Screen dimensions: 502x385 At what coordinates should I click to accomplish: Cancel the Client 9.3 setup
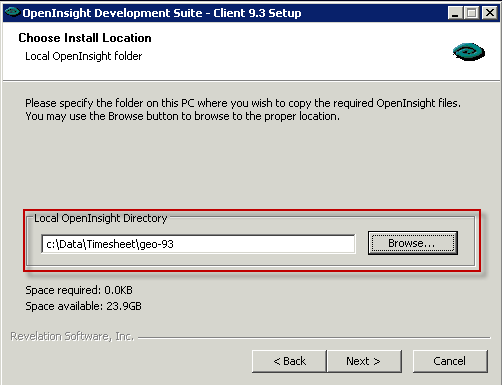tap(450, 361)
